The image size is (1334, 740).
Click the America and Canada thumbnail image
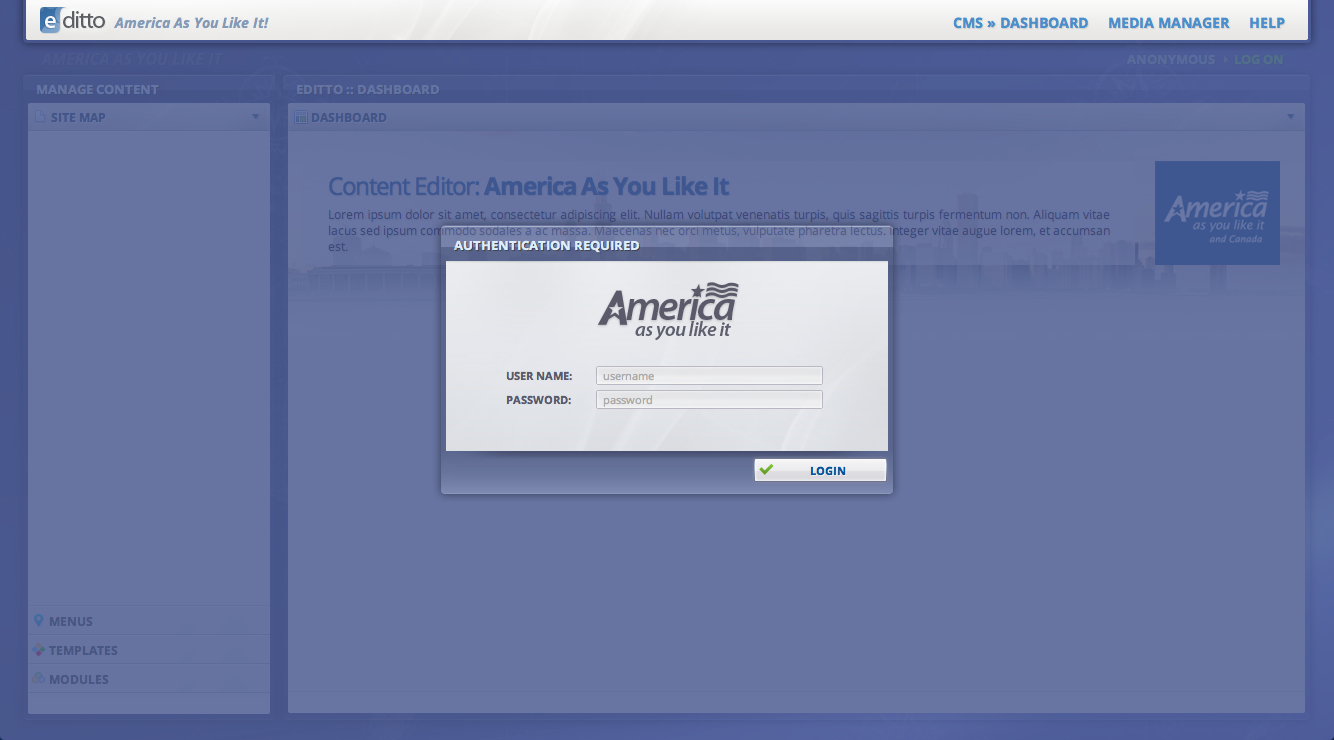tap(1217, 213)
